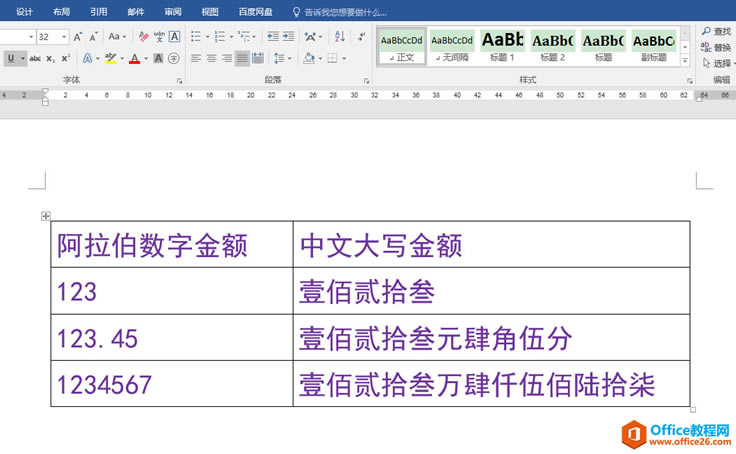
Task: Click the Tell Me search box
Action: 340,12
